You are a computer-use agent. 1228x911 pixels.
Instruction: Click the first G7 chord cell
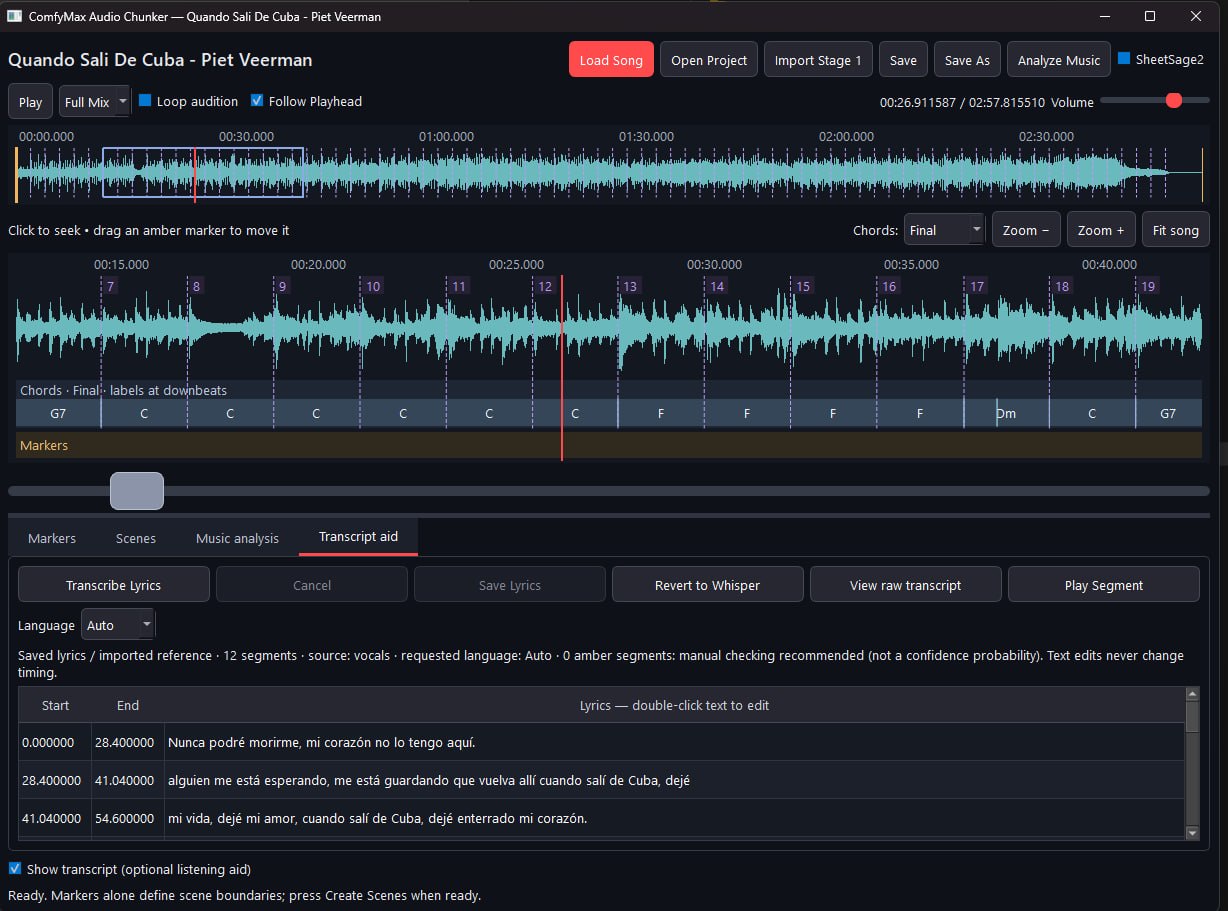(58, 413)
